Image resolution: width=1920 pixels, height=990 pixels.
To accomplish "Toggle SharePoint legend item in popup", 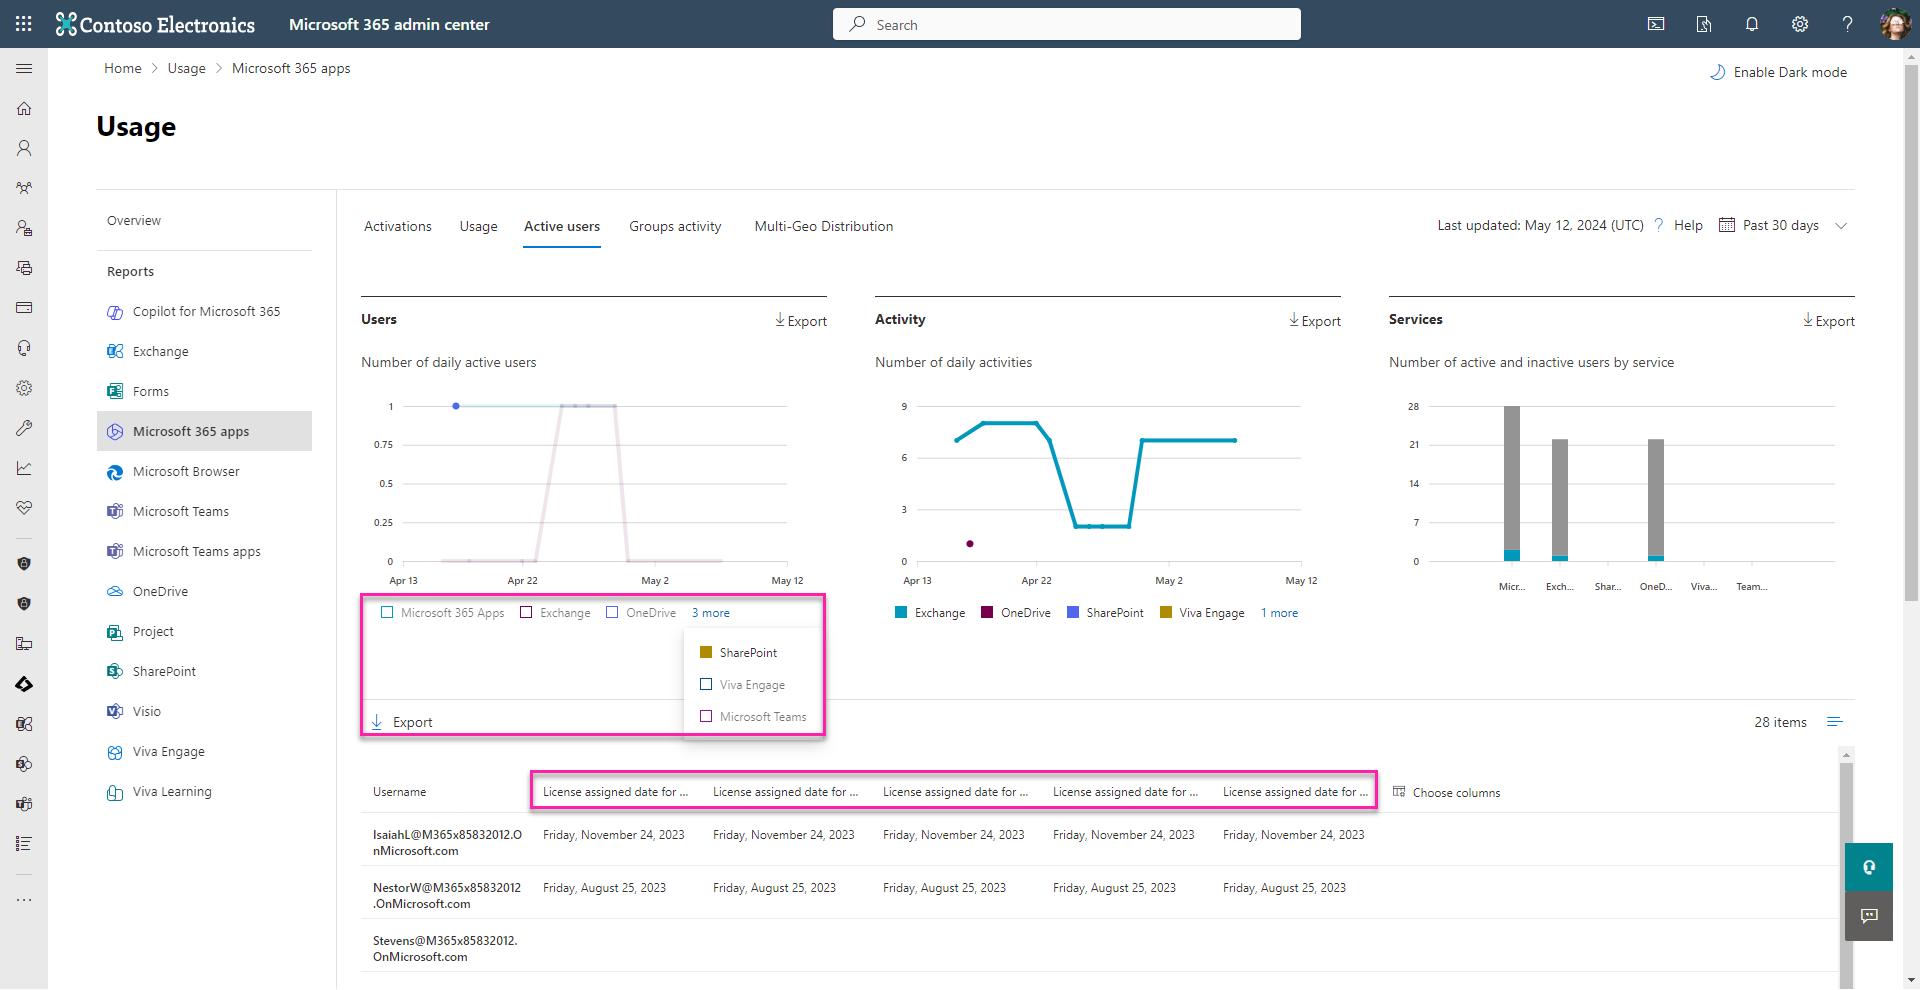I will pyautogui.click(x=738, y=653).
